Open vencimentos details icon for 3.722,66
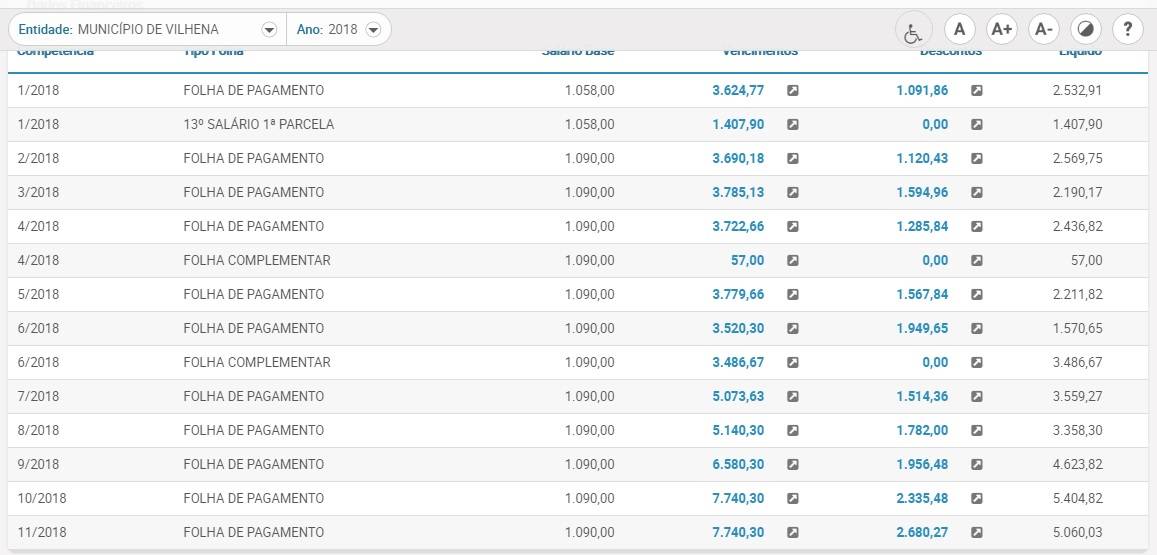Viewport: 1157px width, 555px height. (x=792, y=227)
